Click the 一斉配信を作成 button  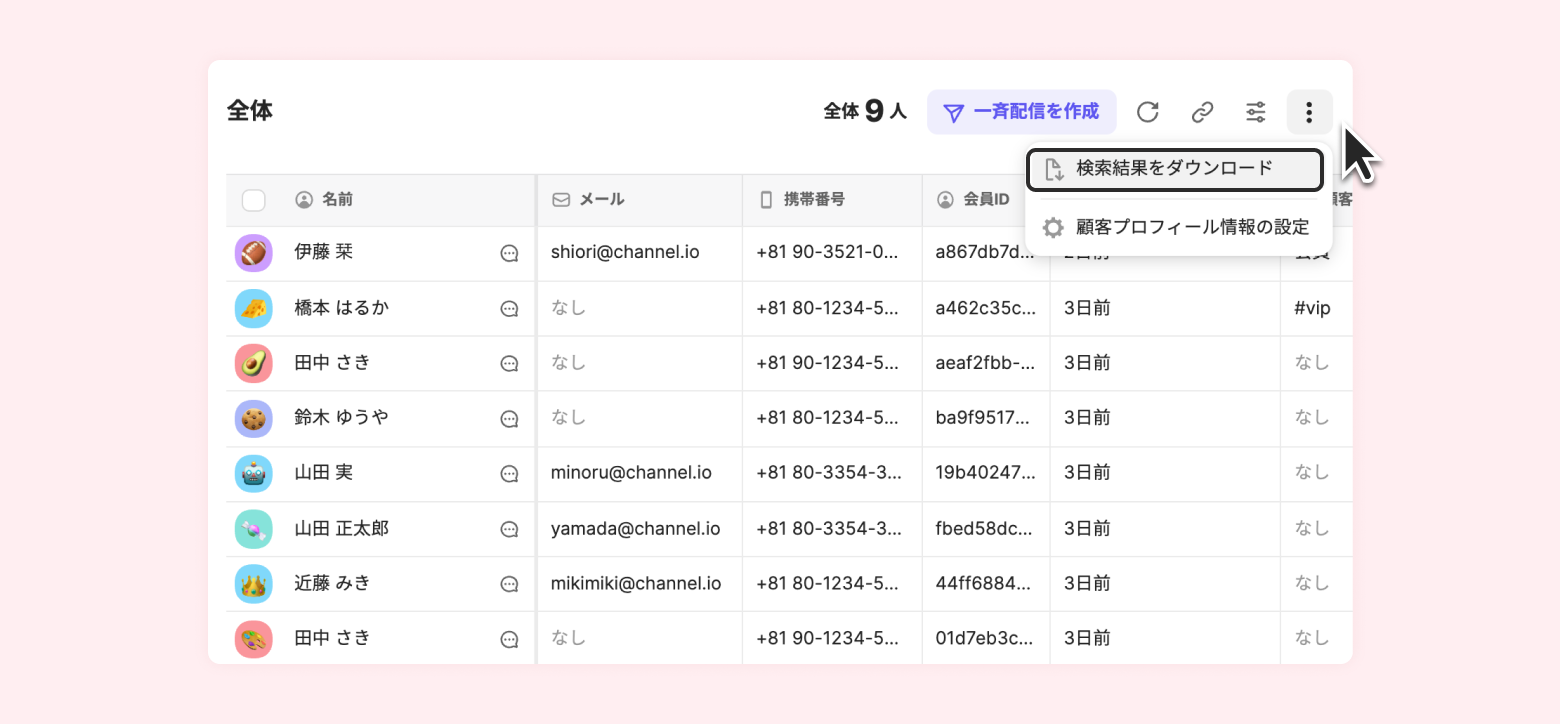click(x=1021, y=112)
